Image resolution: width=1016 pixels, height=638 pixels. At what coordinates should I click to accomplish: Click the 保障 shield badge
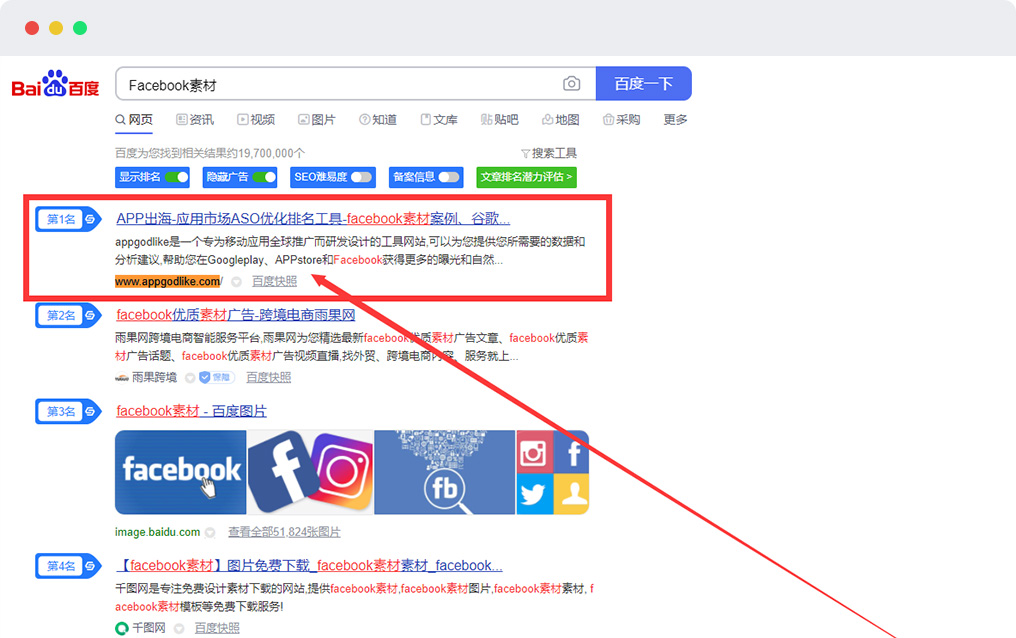tap(216, 378)
